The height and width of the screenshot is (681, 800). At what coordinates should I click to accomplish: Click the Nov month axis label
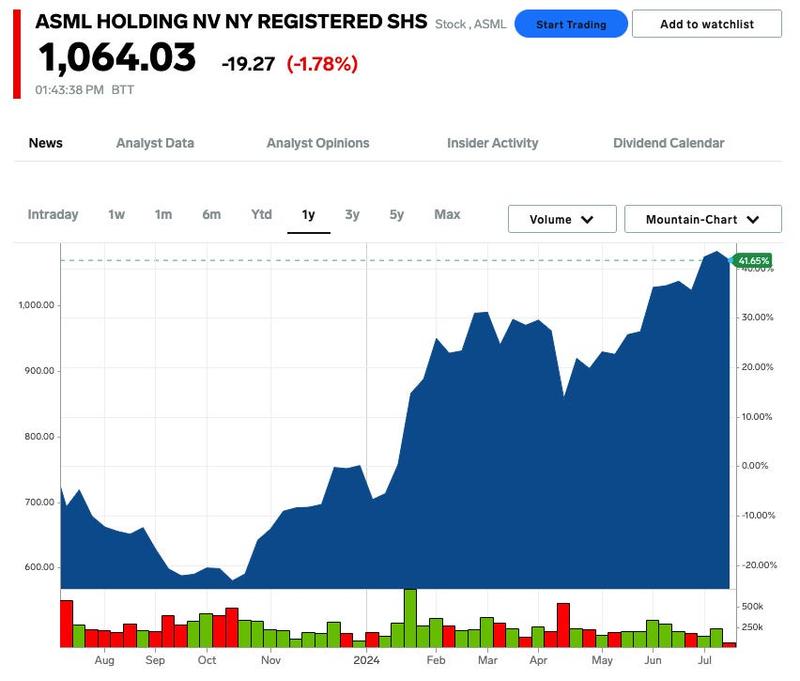pyautogui.click(x=271, y=660)
